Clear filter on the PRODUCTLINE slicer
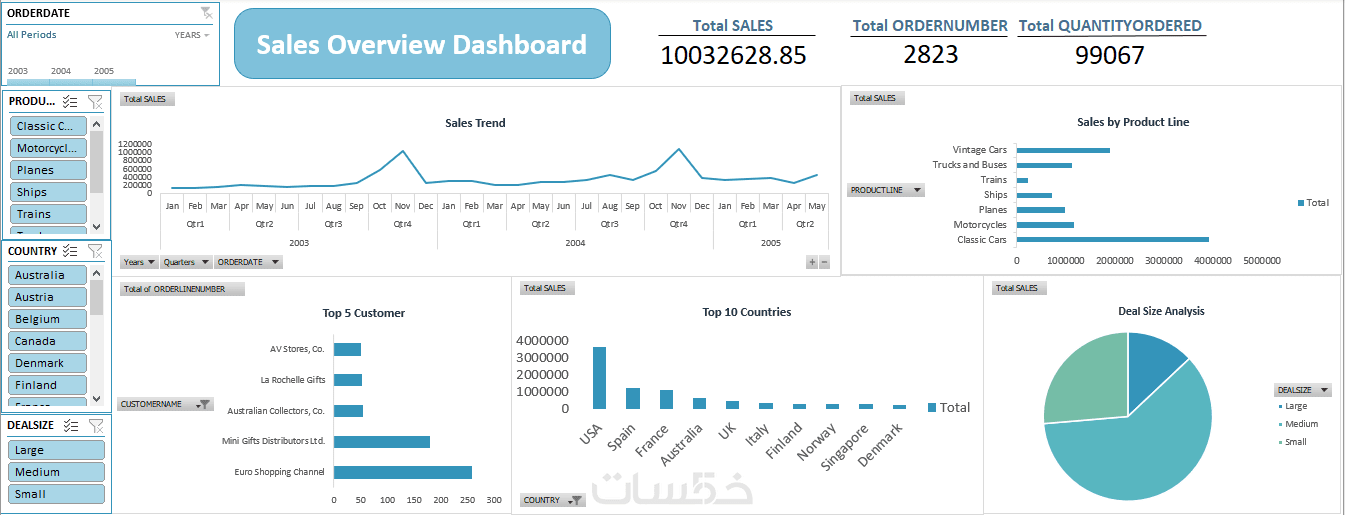The height and width of the screenshot is (515, 1345). 95,101
